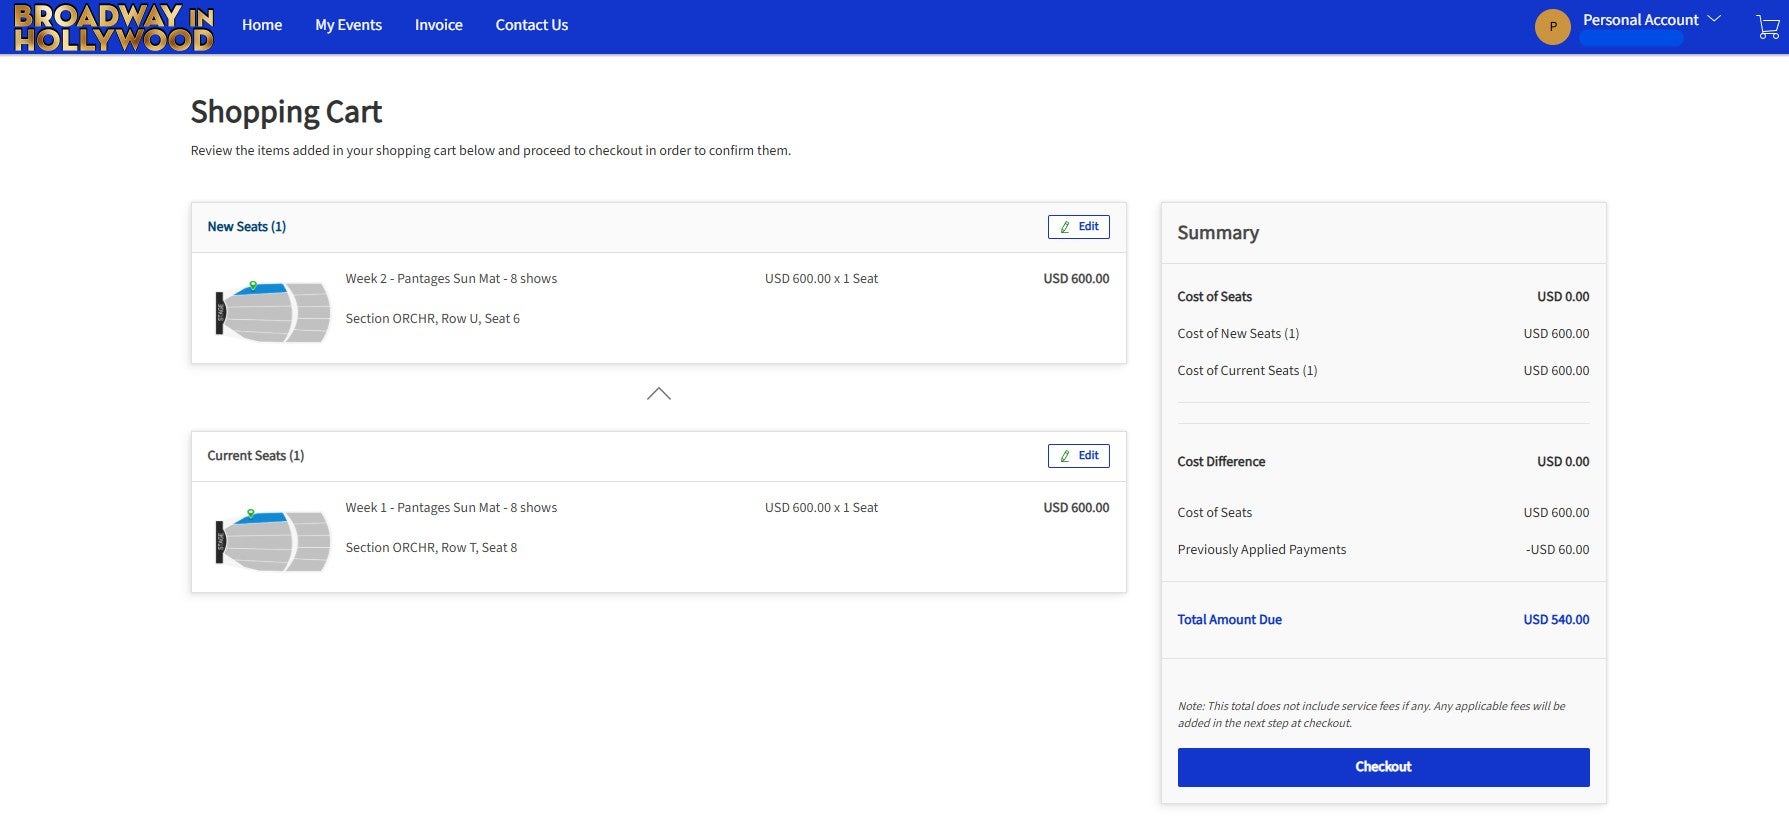Select 'Week 1 - Pantages Sun Mat - 8 shows' text
This screenshot has height=828, width=1789.
point(451,508)
